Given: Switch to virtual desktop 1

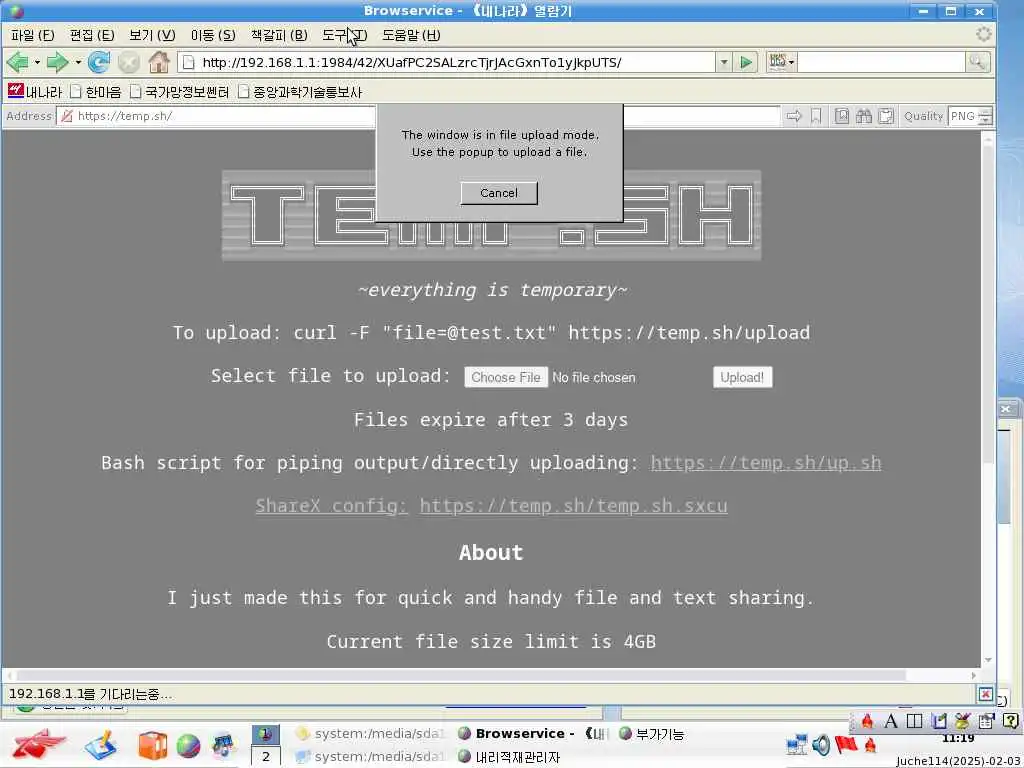Looking at the screenshot, I should 266,735.
